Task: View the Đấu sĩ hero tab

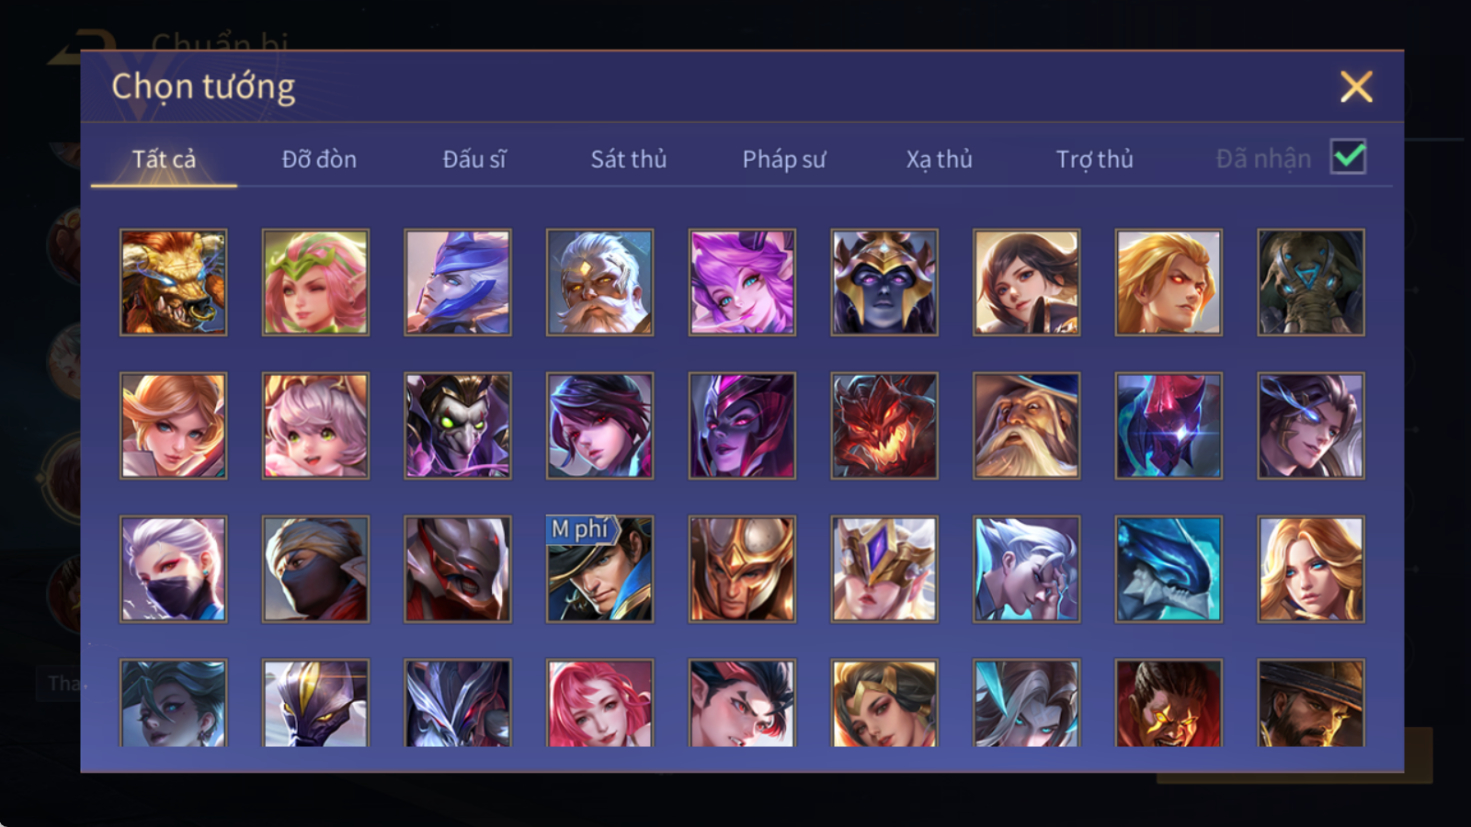Action: click(474, 159)
